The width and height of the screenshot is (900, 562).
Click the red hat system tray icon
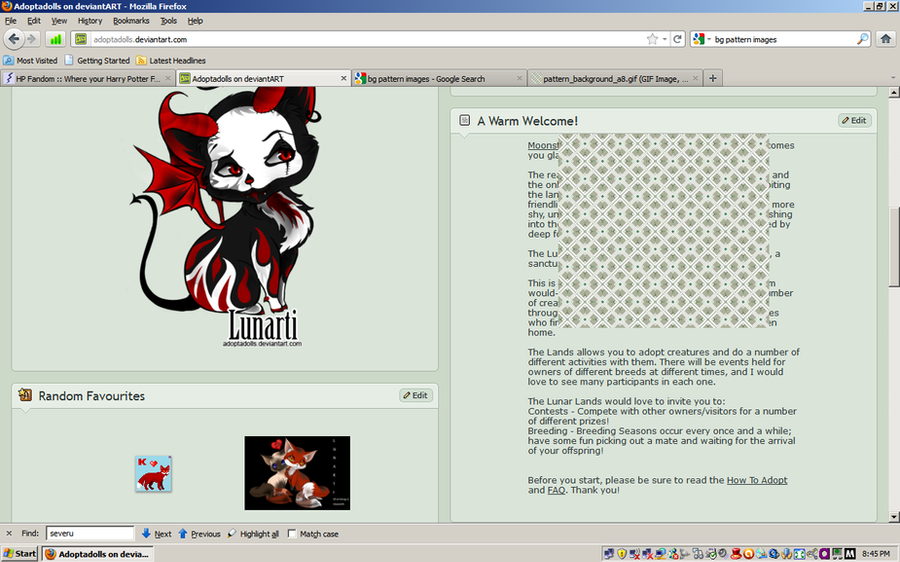(x=736, y=553)
